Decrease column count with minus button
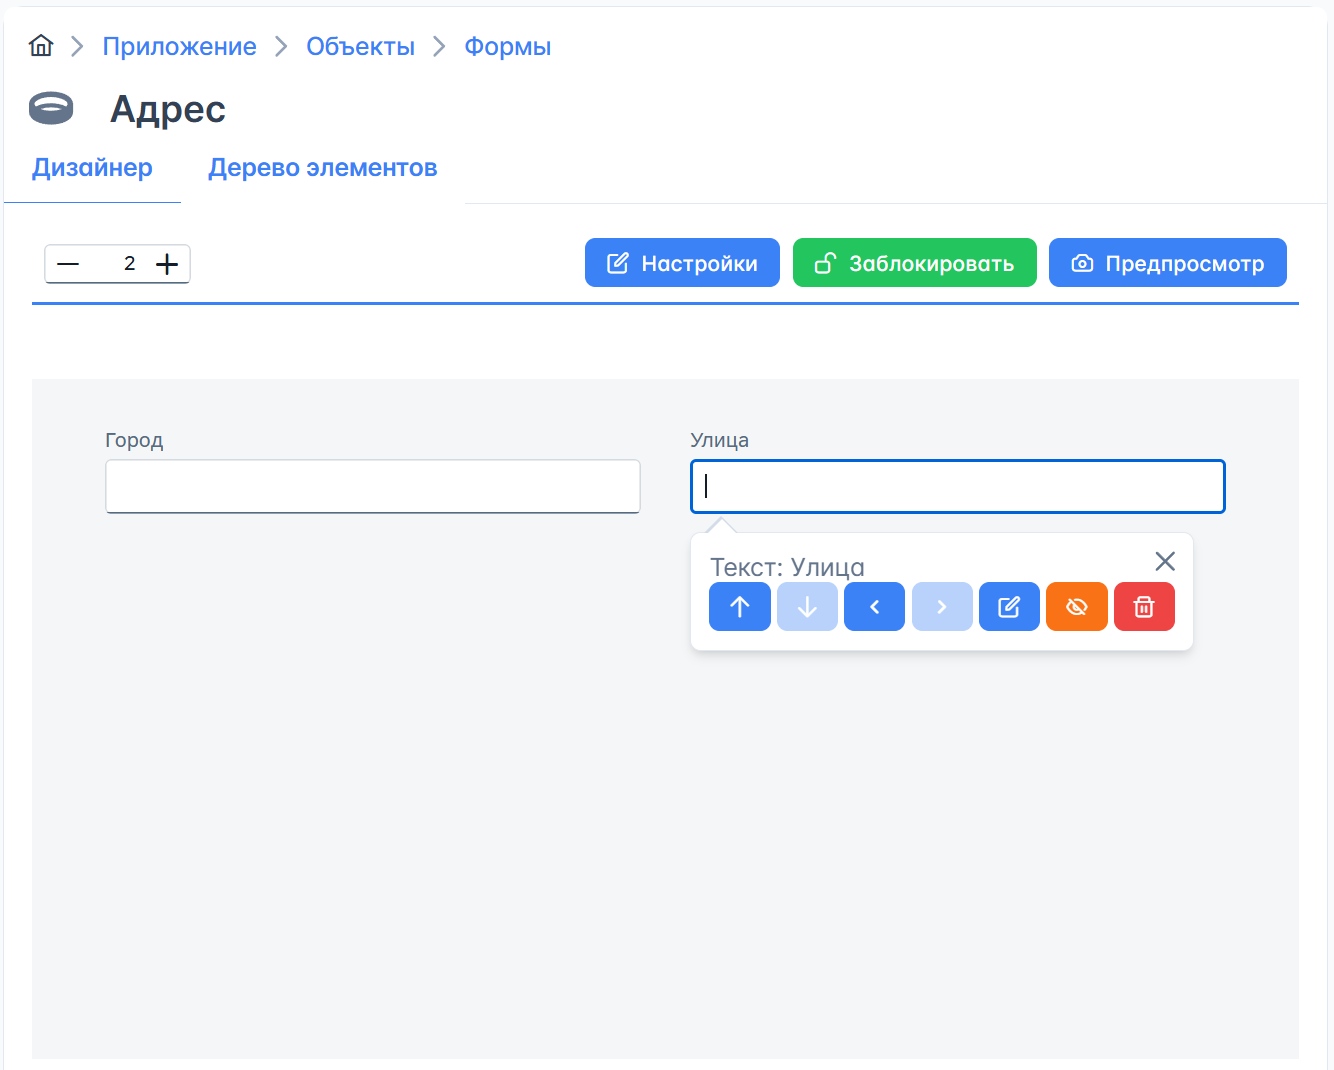Image resolution: width=1334 pixels, height=1070 pixels. click(68, 264)
